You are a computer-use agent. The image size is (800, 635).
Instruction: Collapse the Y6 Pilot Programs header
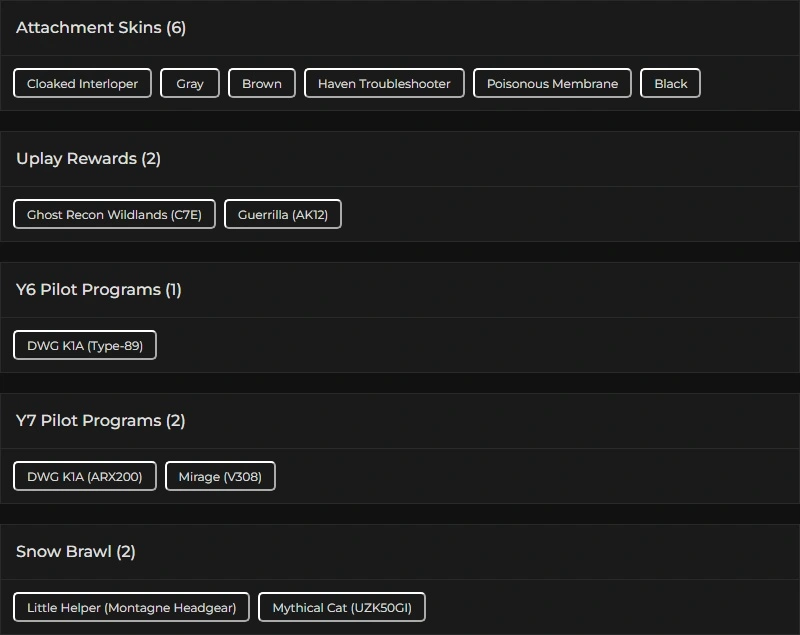click(x=86, y=290)
